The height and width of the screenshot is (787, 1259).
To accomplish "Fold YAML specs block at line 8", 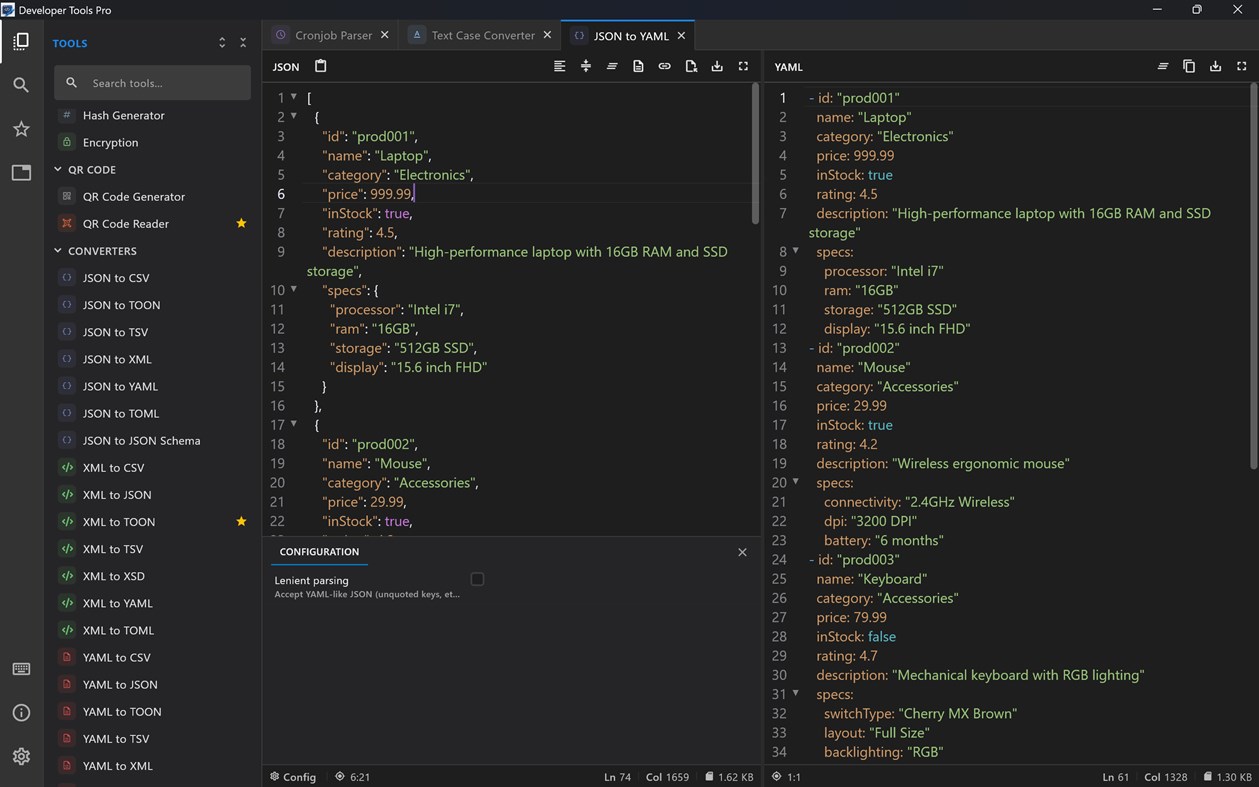I will pos(796,251).
